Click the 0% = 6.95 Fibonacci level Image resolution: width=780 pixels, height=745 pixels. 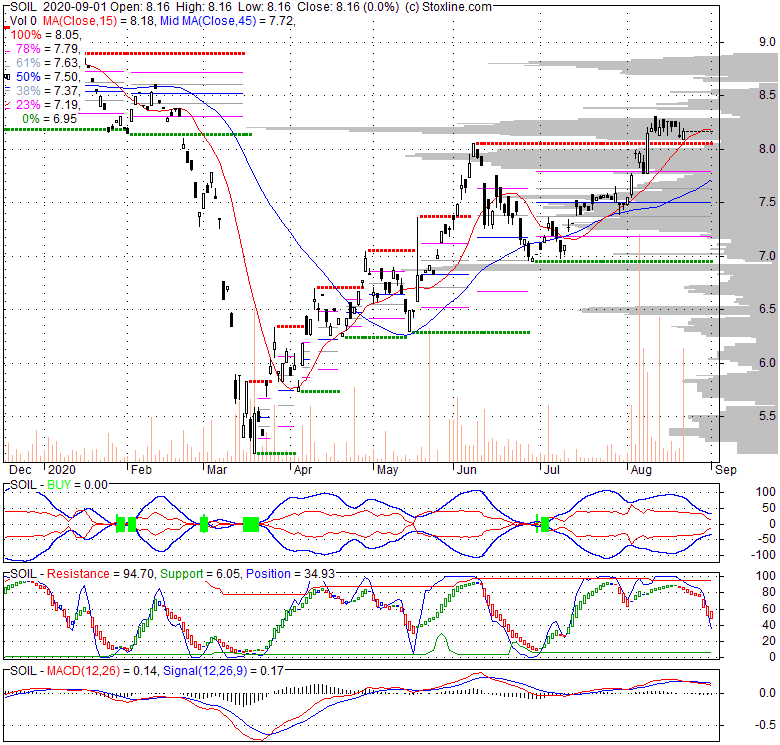pos(50,119)
